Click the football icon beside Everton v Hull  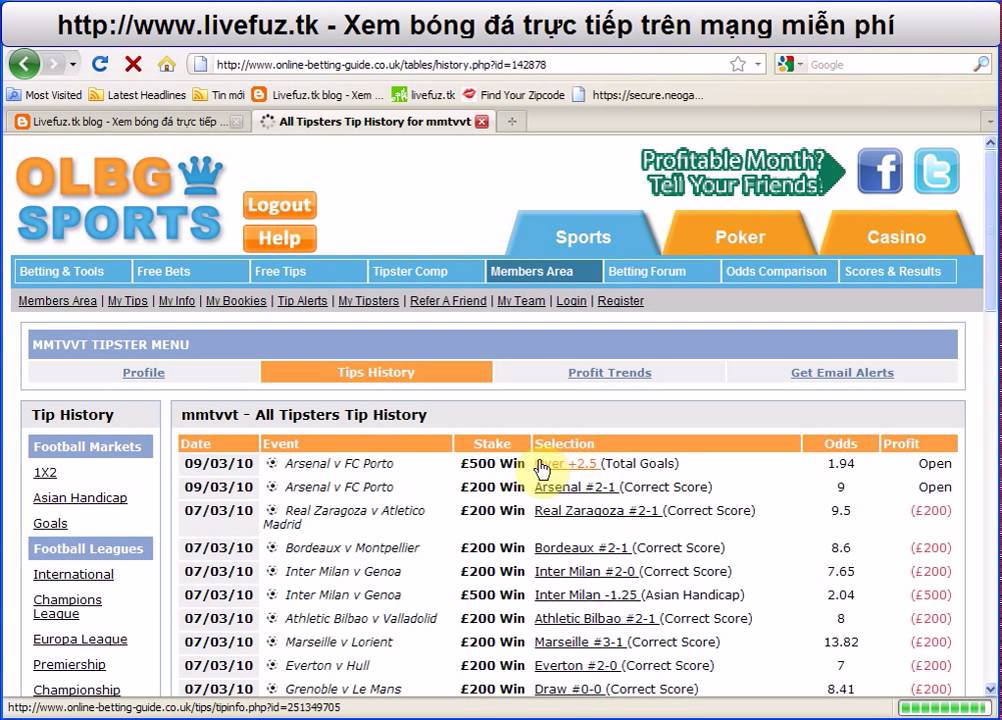click(272, 665)
